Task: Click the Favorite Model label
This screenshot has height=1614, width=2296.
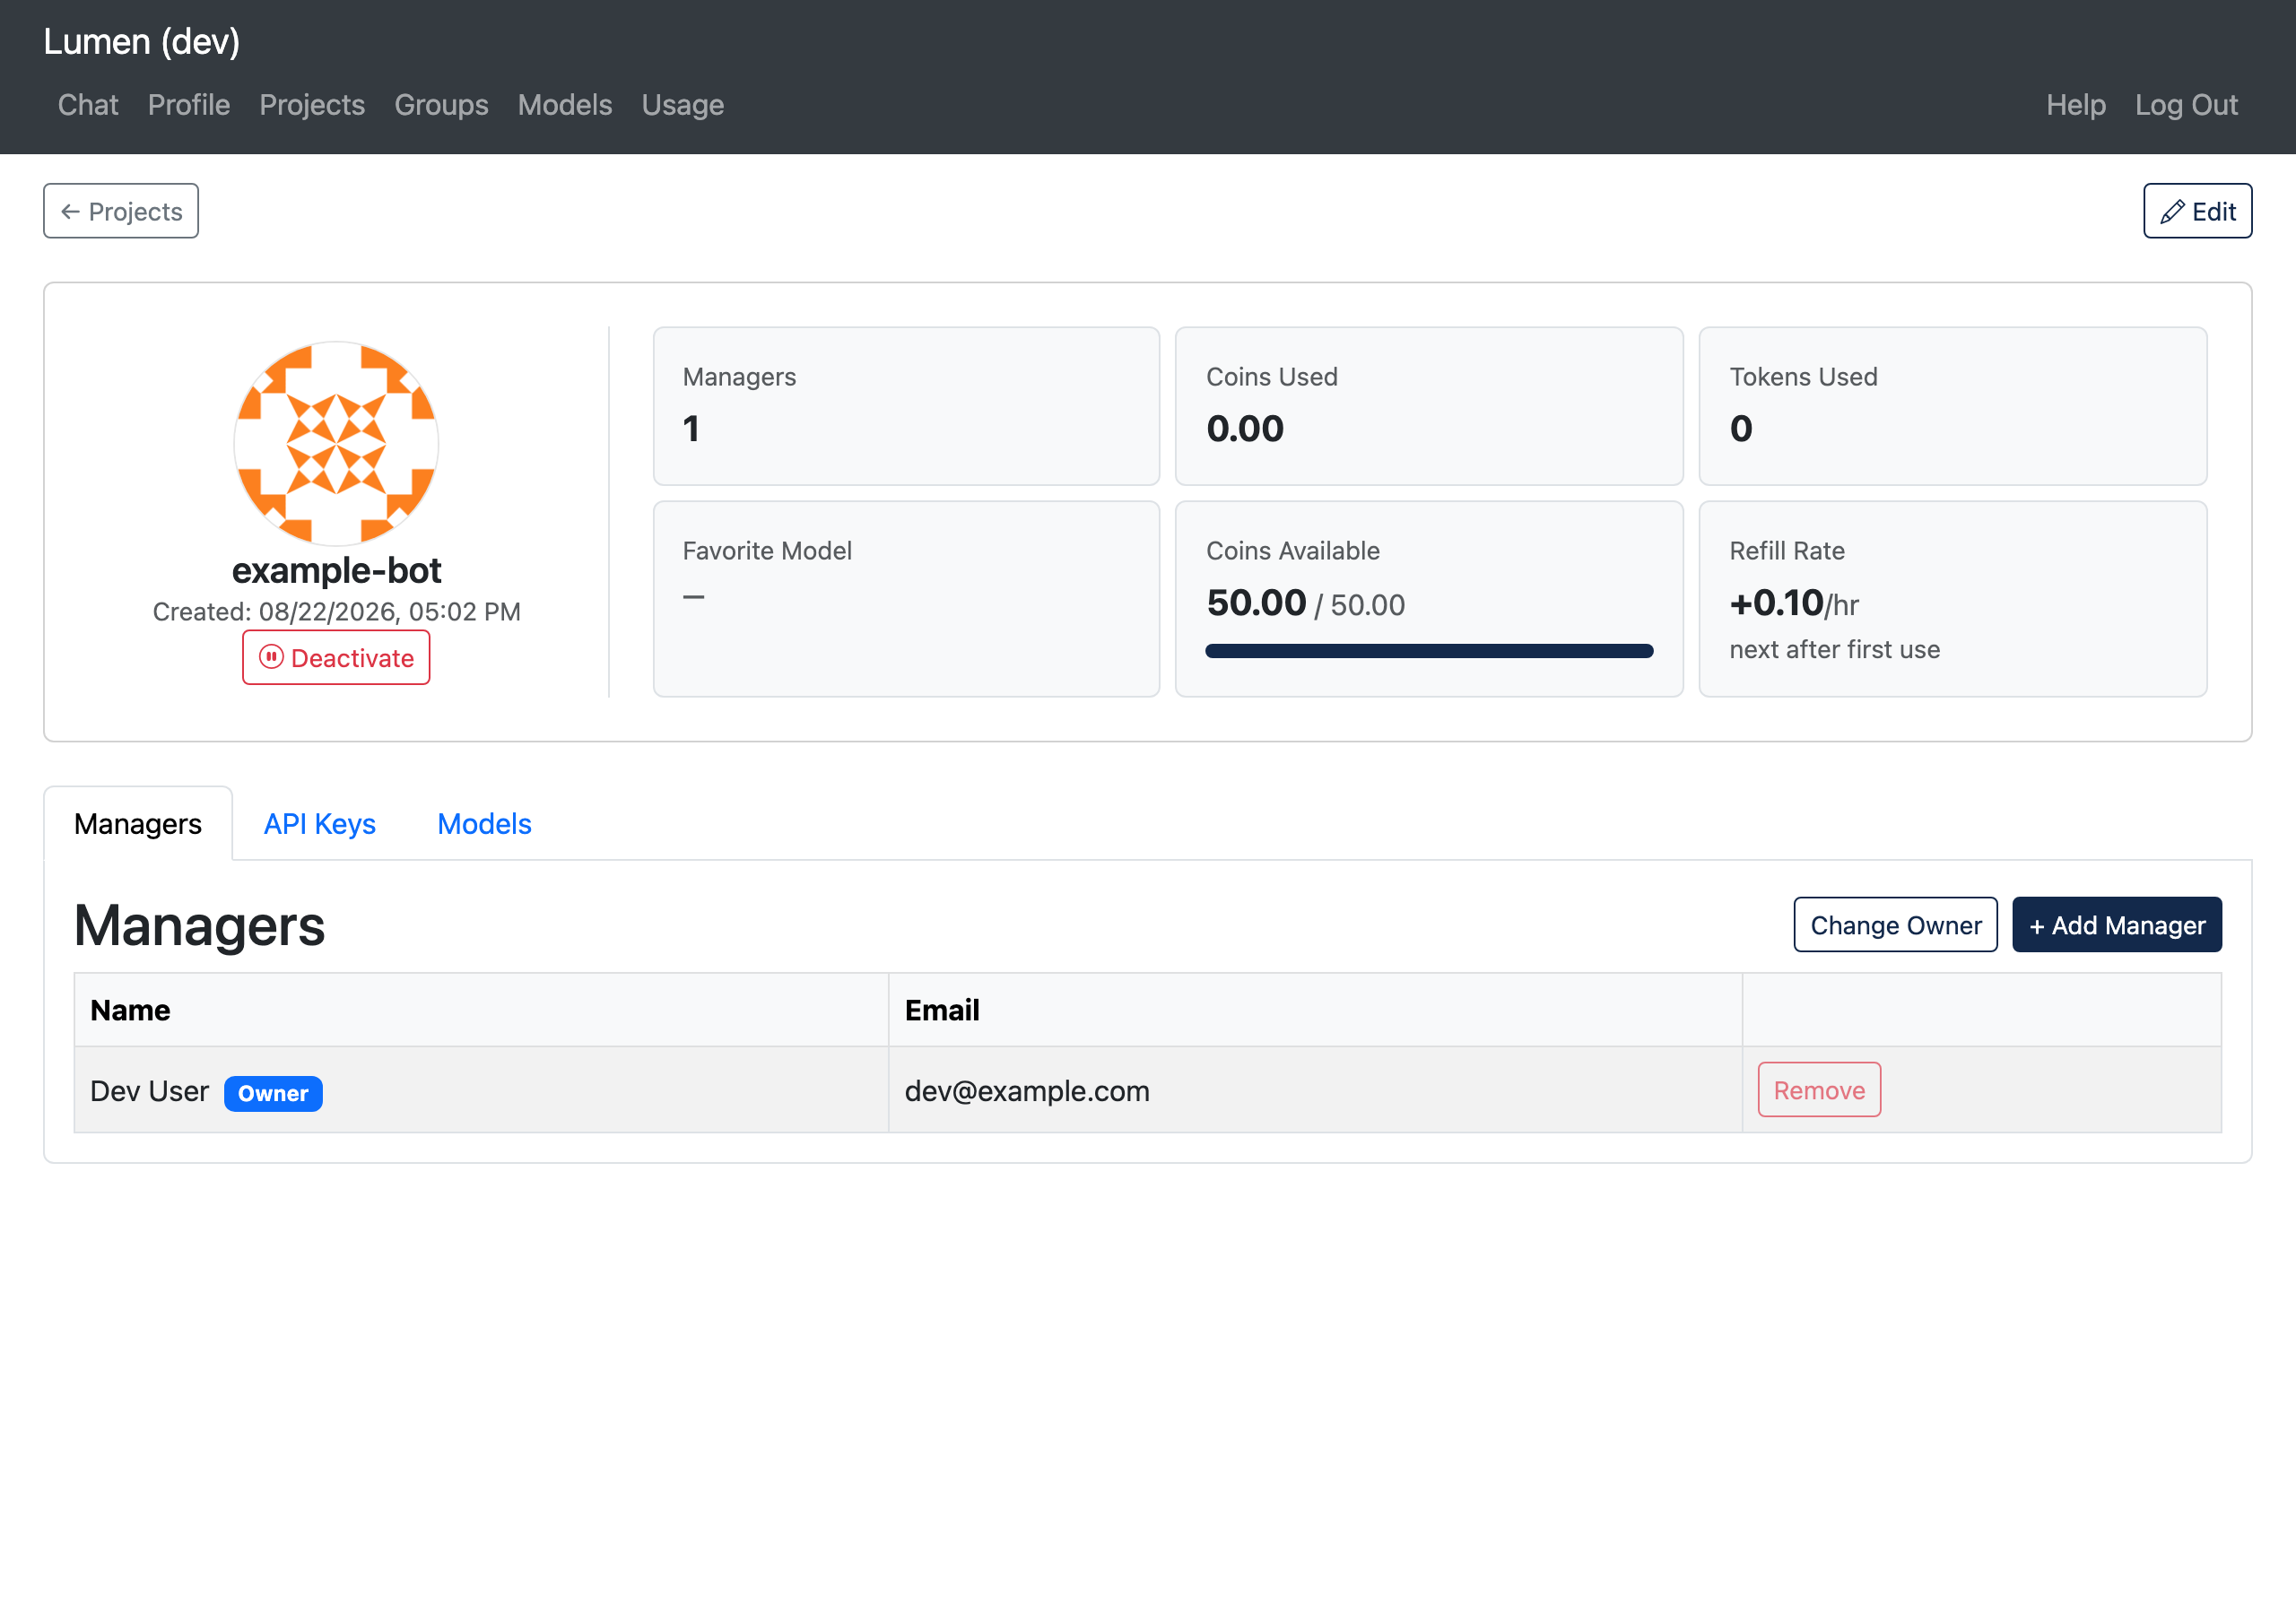Action: 767,551
